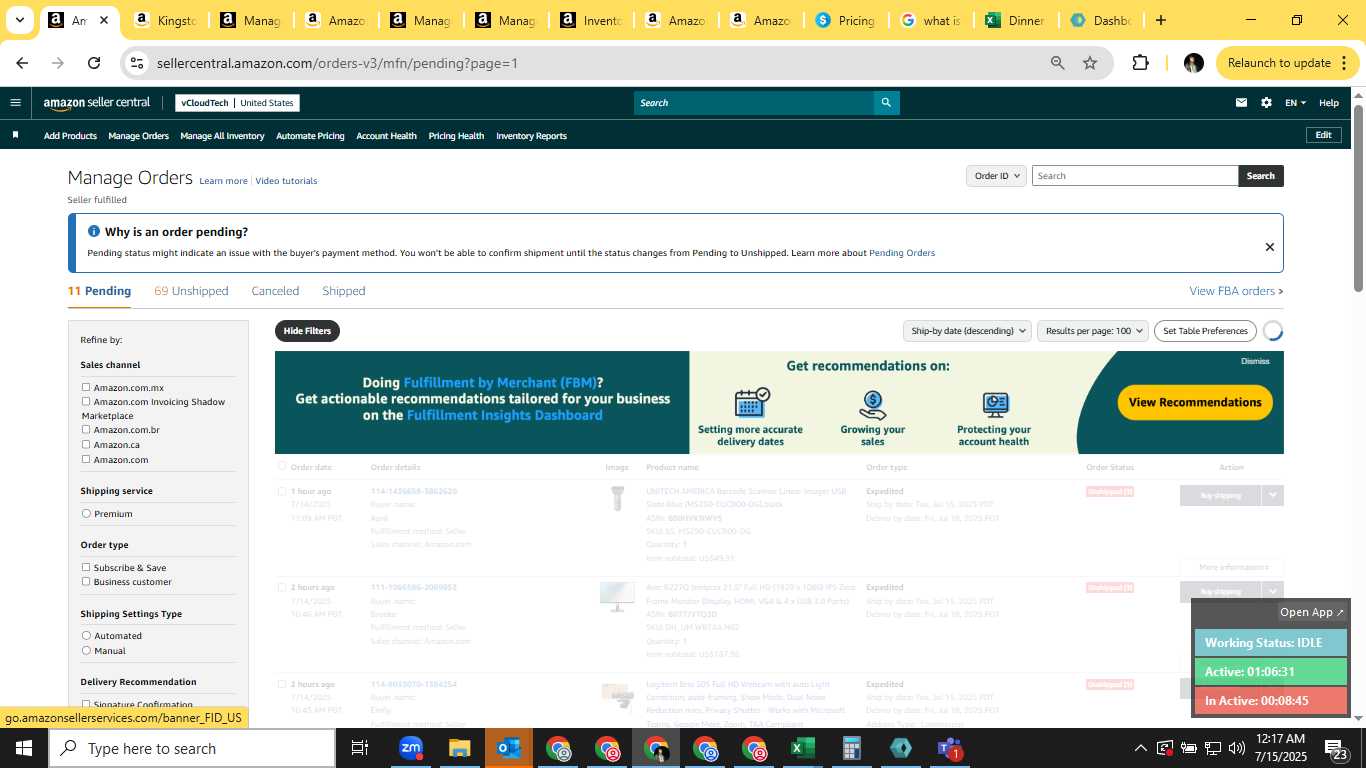
Task: Switch to the Canceled orders tab
Action: click(x=275, y=291)
